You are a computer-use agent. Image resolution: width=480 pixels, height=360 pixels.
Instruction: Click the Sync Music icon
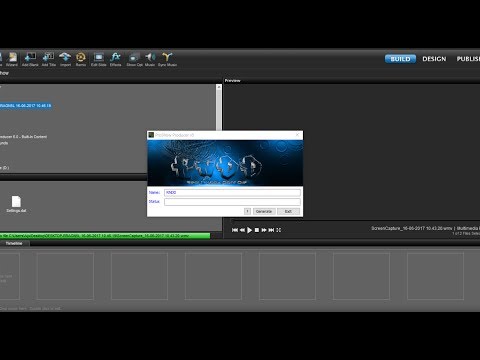pos(167,60)
